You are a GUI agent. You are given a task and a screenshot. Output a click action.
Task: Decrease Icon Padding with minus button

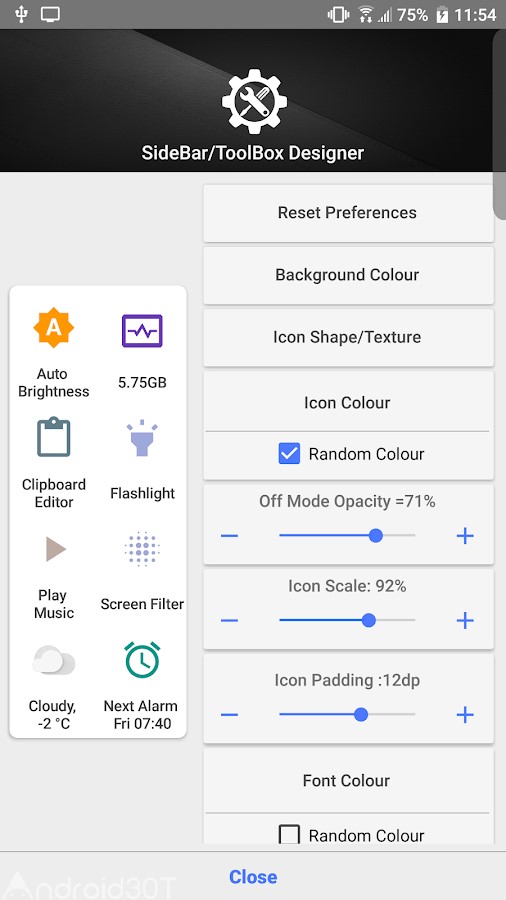click(x=229, y=714)
